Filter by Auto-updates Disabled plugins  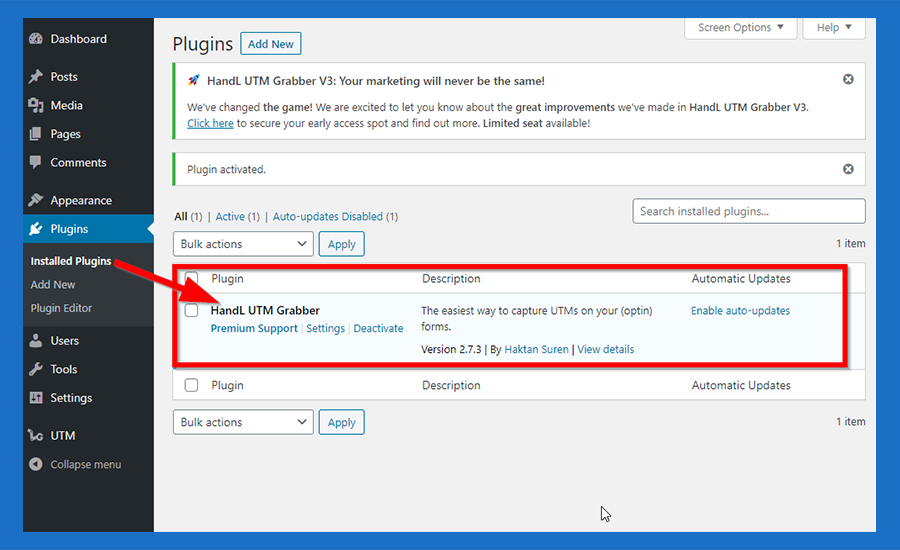328,216
